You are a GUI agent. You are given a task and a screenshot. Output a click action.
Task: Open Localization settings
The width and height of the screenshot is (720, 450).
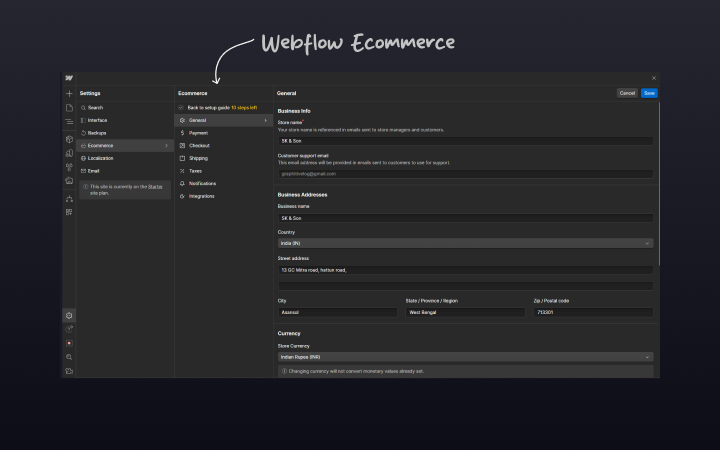coord(125,158)
